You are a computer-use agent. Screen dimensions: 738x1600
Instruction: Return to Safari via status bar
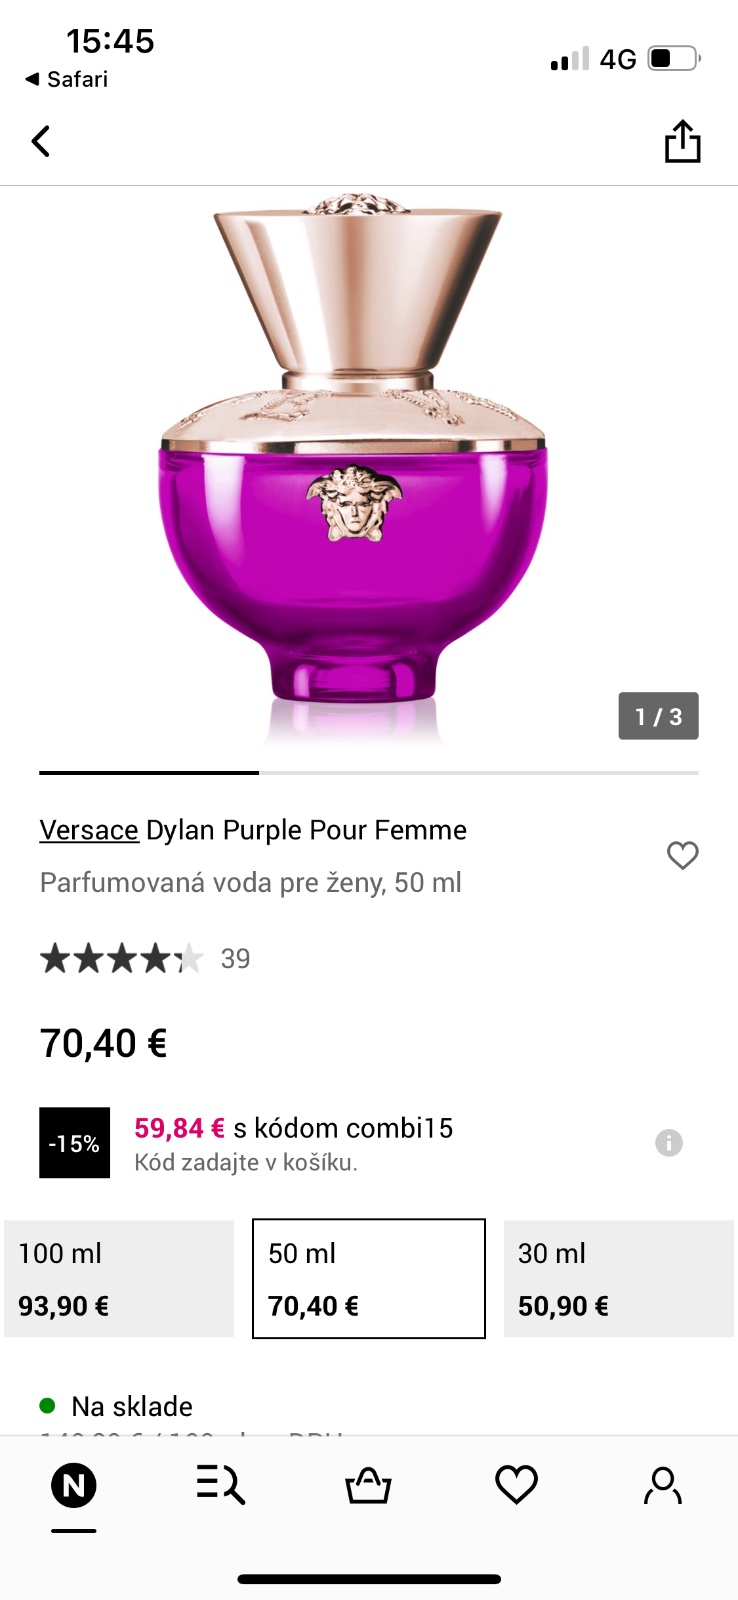click(x=66, y=79)
